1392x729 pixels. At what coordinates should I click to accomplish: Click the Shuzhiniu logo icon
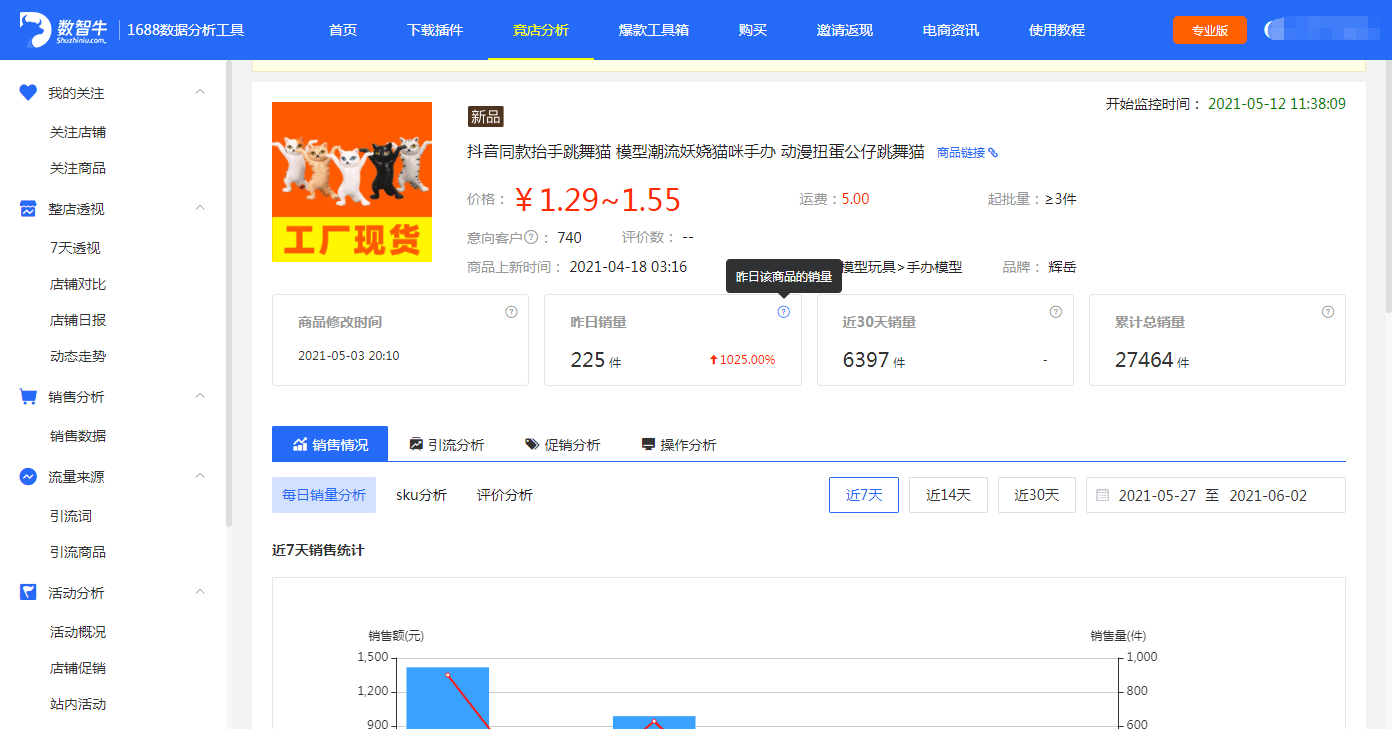pyautogui.click(x=35, y=30)
